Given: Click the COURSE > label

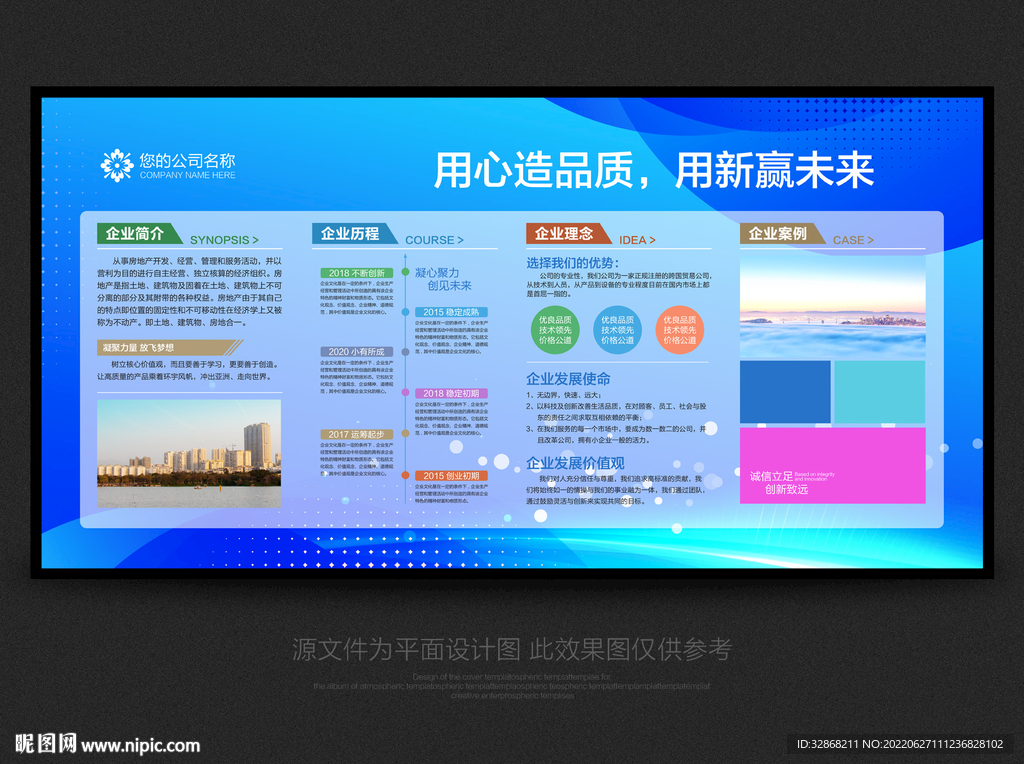Looking at the screenshot, I should point(434,240).
